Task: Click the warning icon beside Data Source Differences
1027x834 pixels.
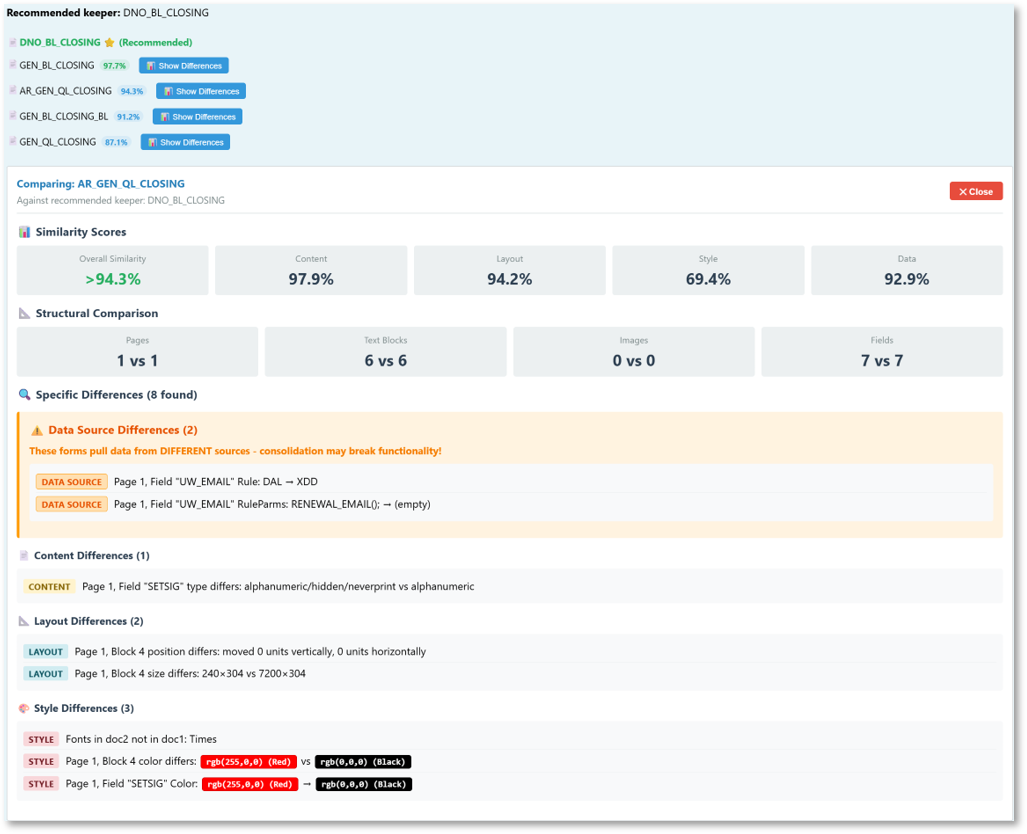Action: pyautogui.click(x=37, y=430)
